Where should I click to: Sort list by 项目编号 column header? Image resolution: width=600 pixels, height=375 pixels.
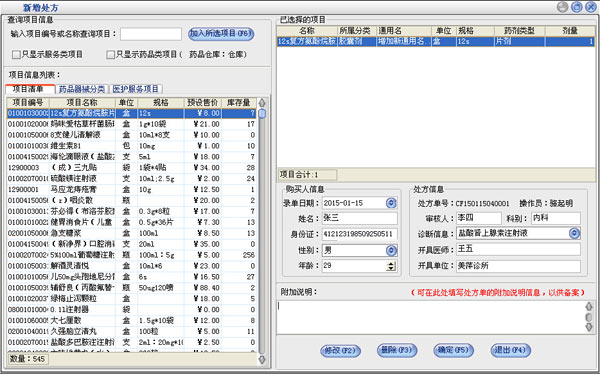(x=28, y=103)
